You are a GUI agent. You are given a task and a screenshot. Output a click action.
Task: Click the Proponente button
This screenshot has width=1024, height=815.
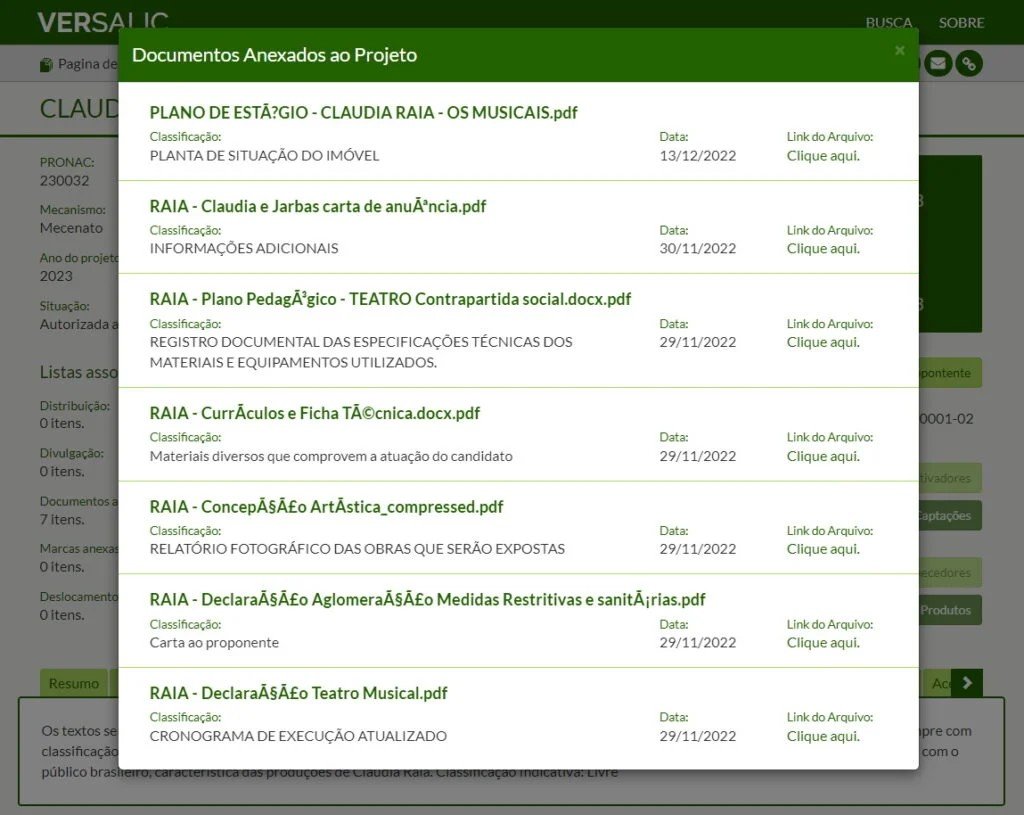coord(950,373)
